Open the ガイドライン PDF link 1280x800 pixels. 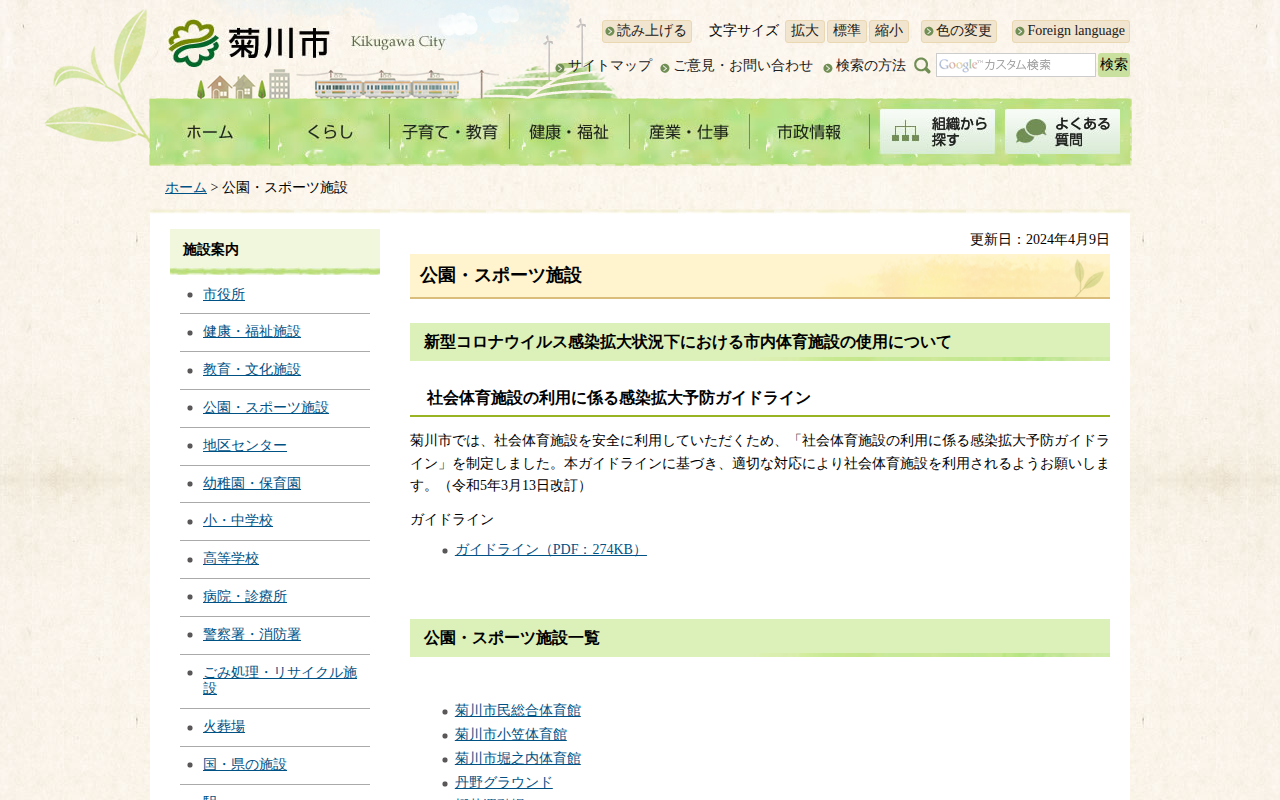[x=550, y=549]
